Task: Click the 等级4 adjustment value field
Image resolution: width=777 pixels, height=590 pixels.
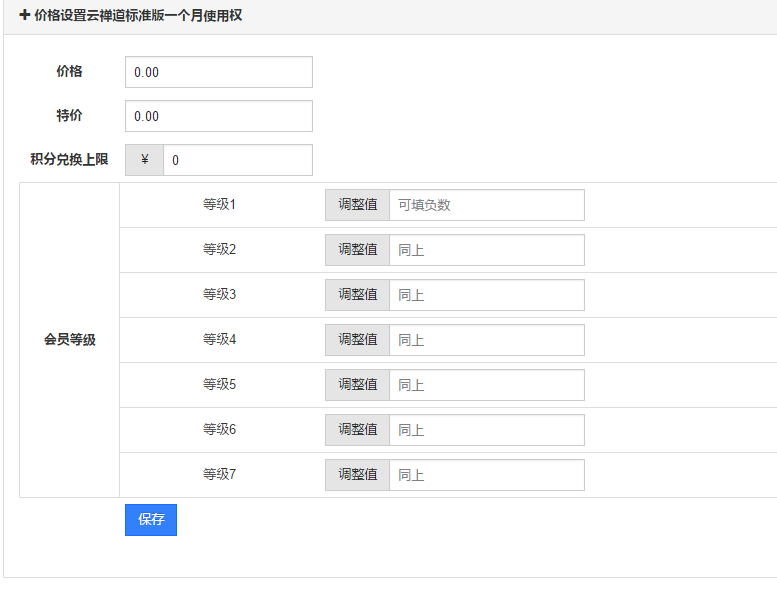Action: coord(486,340)
